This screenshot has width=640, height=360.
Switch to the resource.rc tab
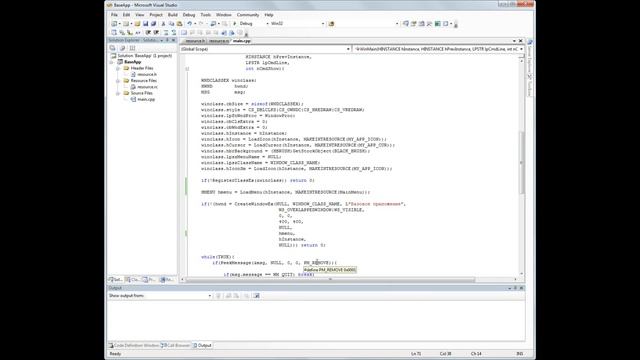click(219, 41)
